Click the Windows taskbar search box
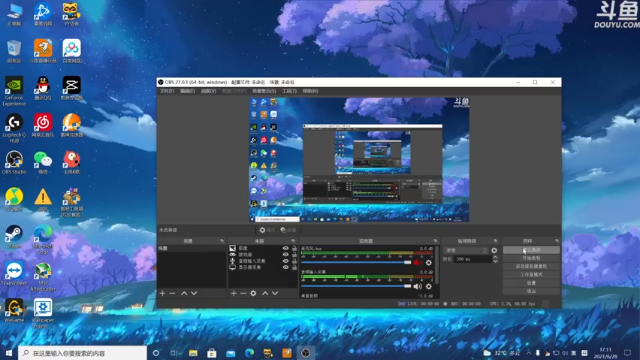640x360 pixels. coord(82,353)
